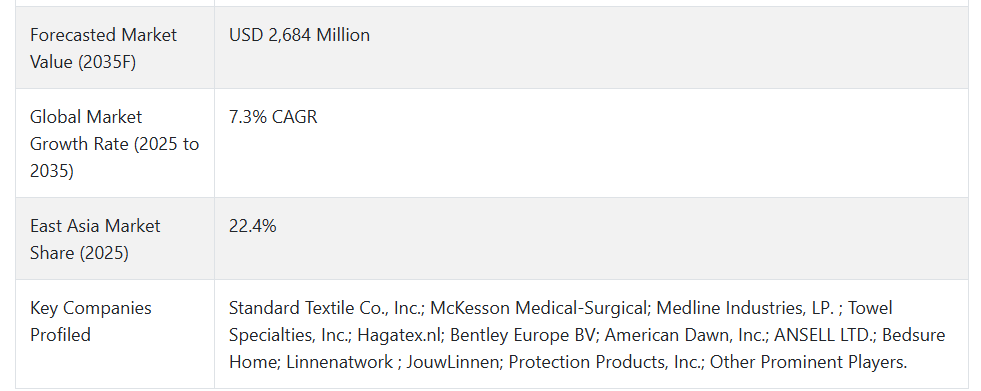Click the 'Linnenatwork' company text
The width and height of the screenshot is (981, 391).
click(x=339, y=362)
